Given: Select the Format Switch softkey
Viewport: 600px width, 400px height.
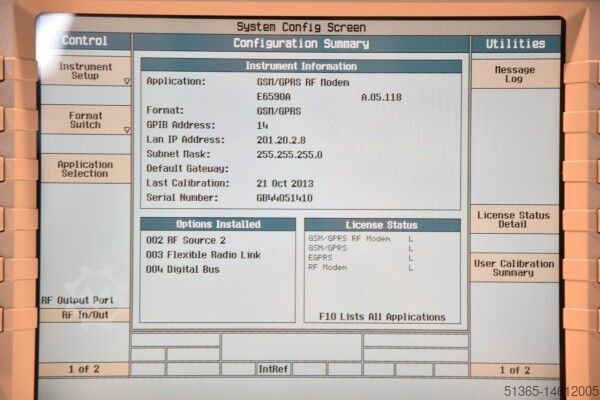Looking at the screenshot, I should click(85, 120).
